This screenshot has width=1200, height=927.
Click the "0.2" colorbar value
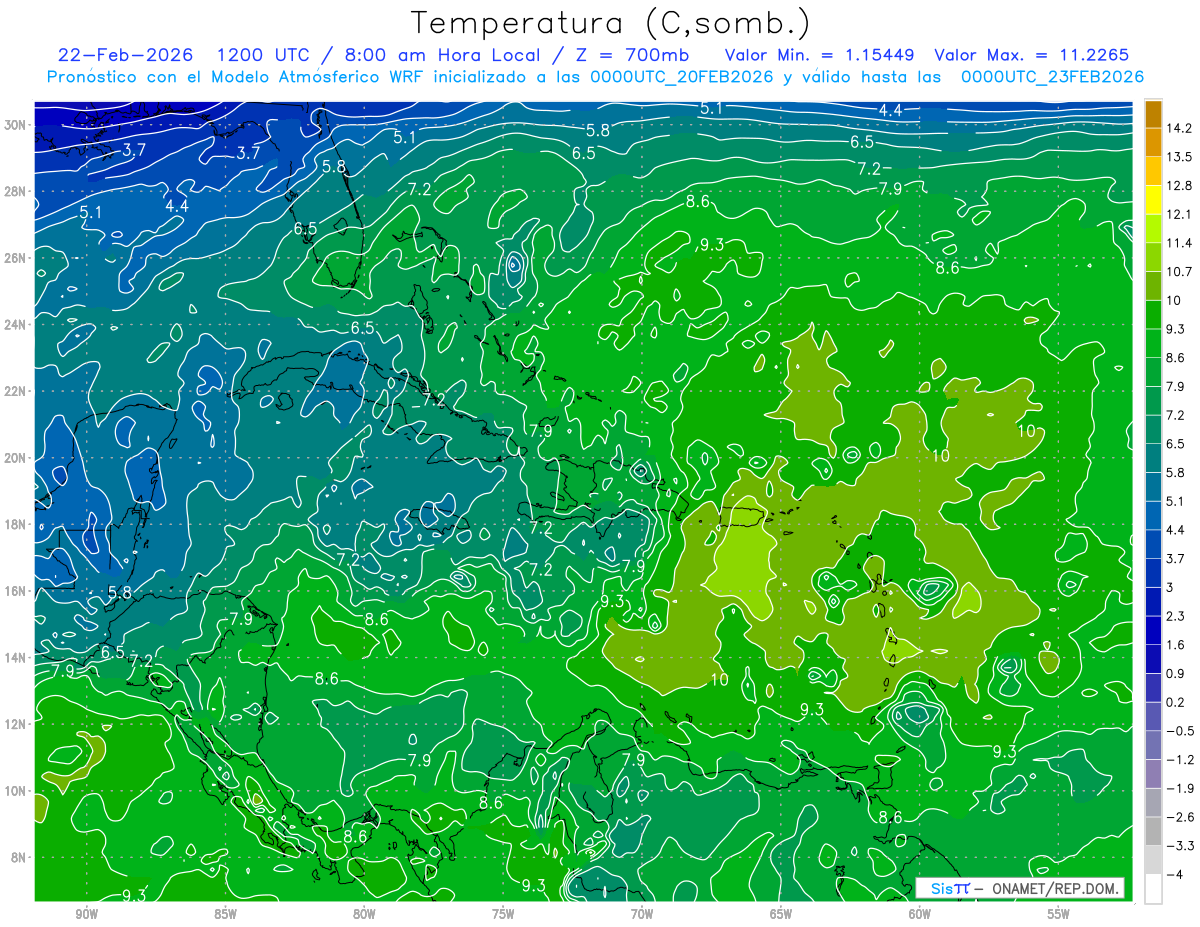(1177, 702)
